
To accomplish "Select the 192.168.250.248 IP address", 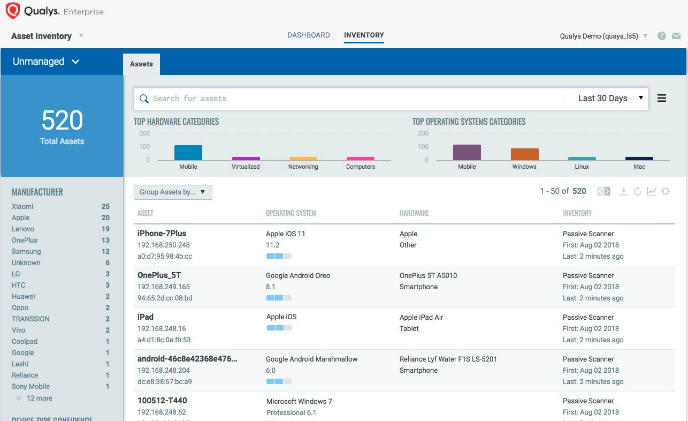I will pos(164,245).
